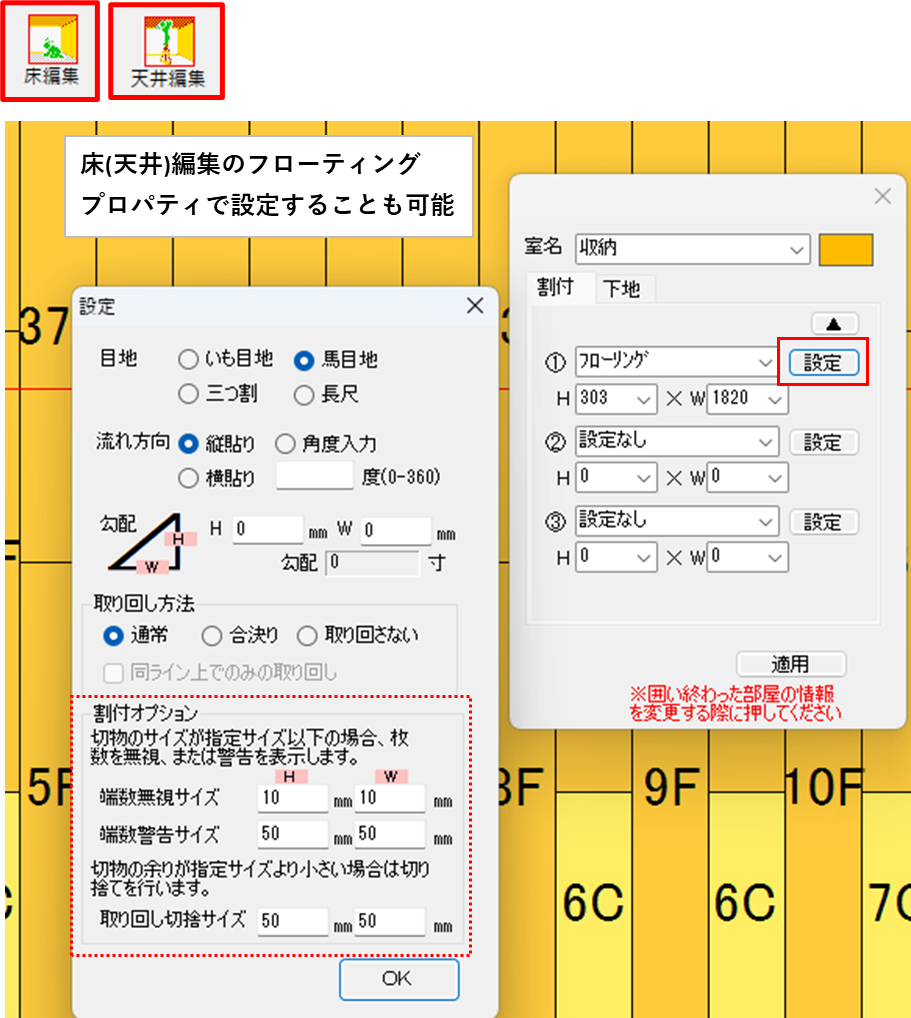Select the 馬目地 joint radio button
Viewport: 911px width, 1018px height.
pos(305,359)
